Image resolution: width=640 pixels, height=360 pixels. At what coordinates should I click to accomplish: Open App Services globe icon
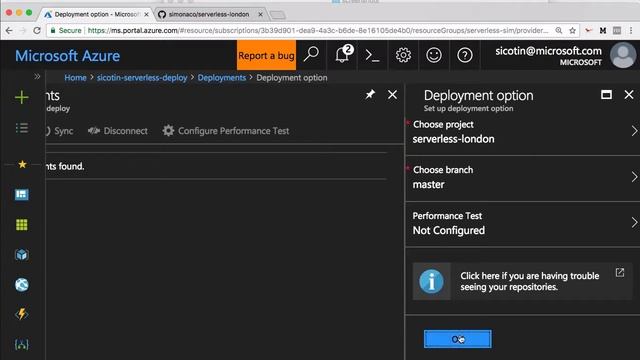[x=22, y=284]
